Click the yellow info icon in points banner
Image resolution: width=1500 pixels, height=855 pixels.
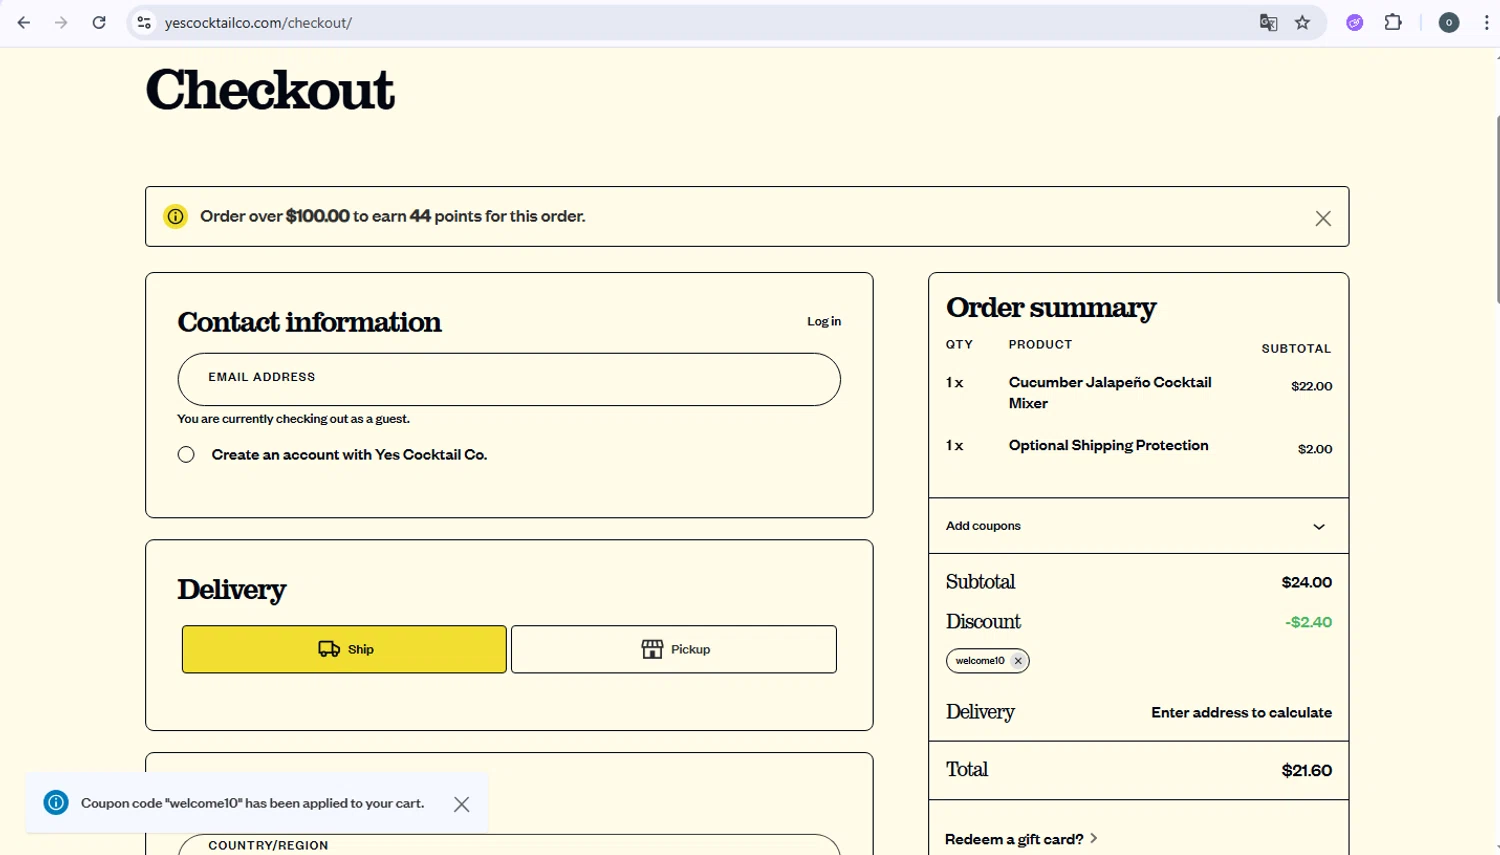point(175,216)
